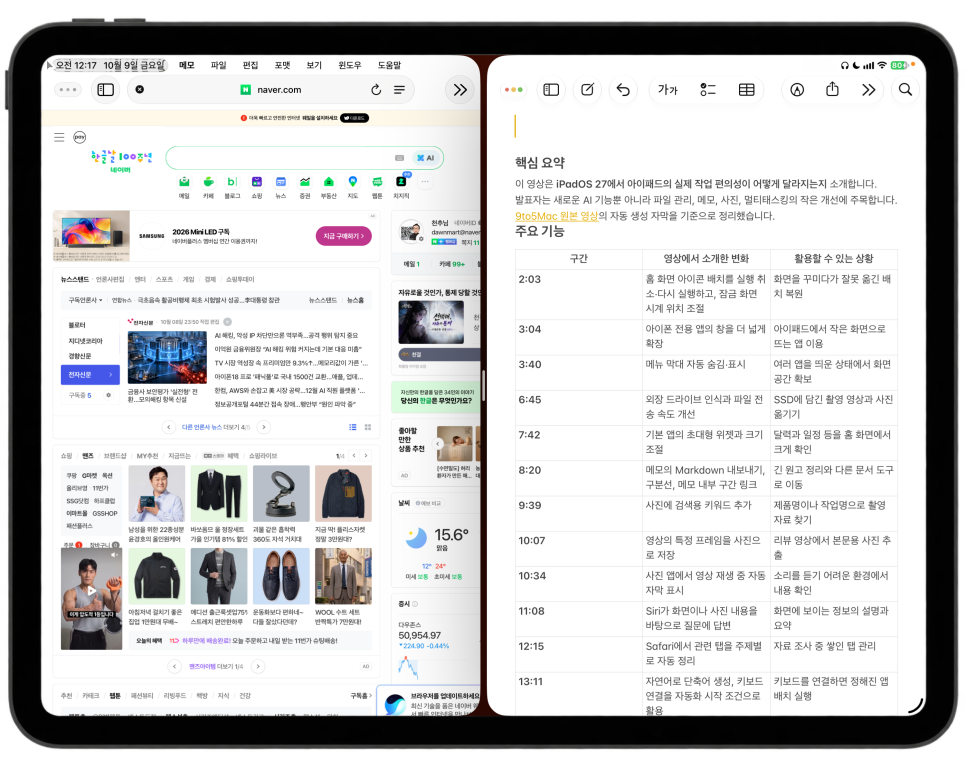Mute toggle on fitness video ad
Screen dimensions: 966x769
[114, 555]
